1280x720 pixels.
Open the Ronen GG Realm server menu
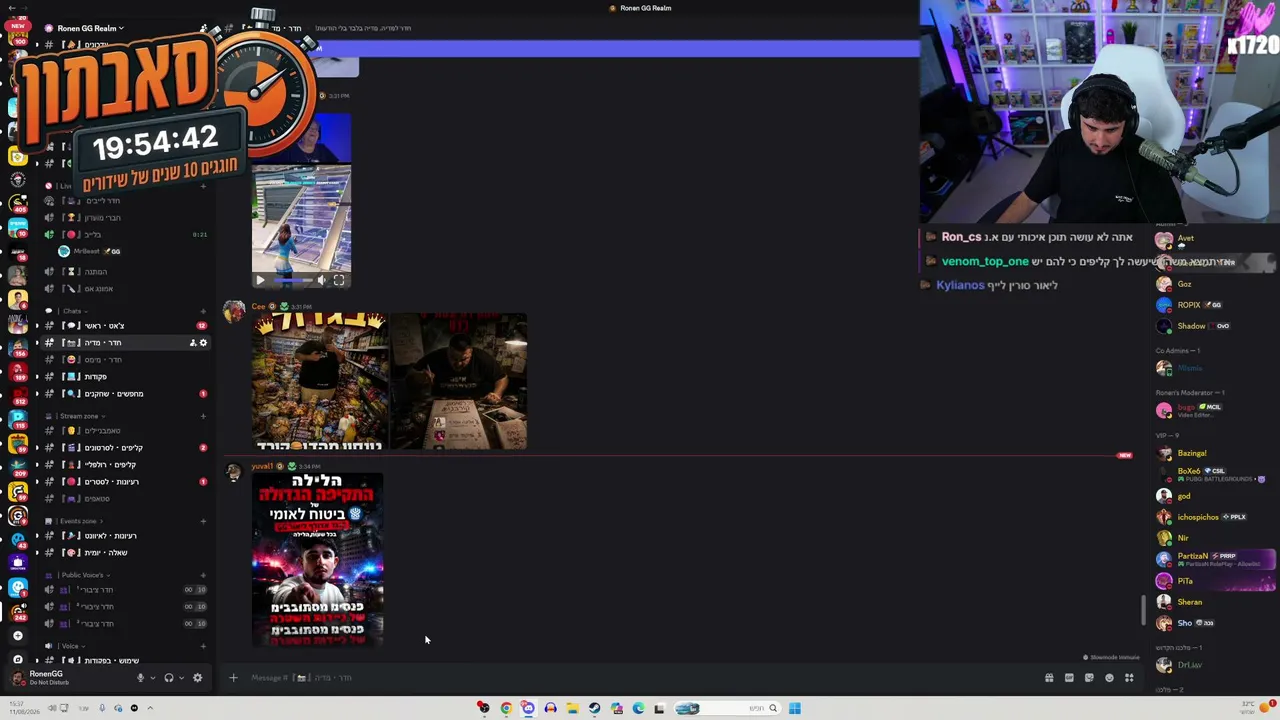click(90, 28)
